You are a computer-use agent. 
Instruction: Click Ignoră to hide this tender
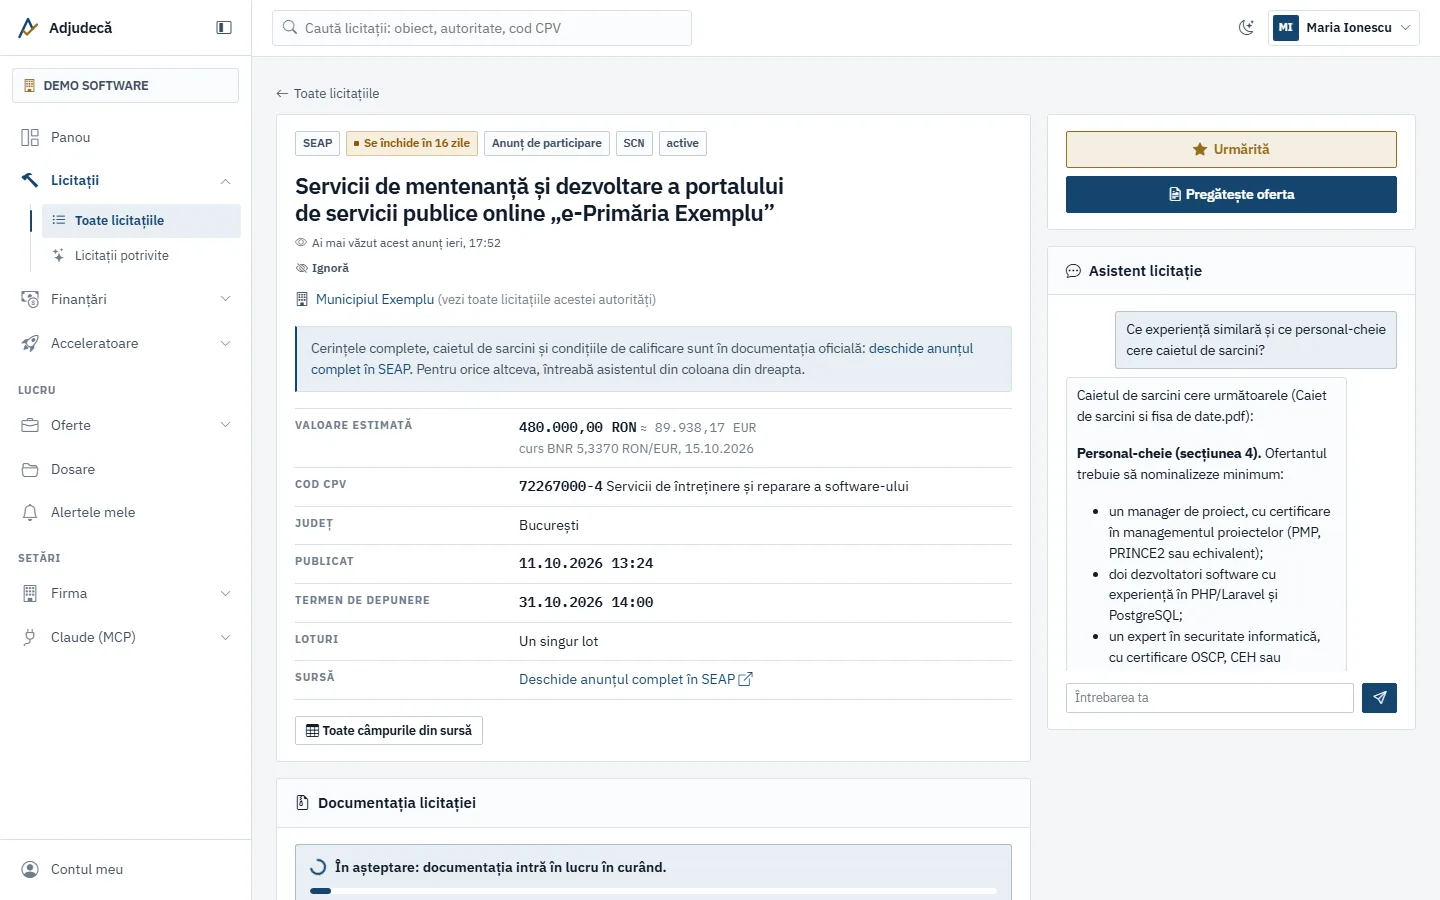[322, 268]
